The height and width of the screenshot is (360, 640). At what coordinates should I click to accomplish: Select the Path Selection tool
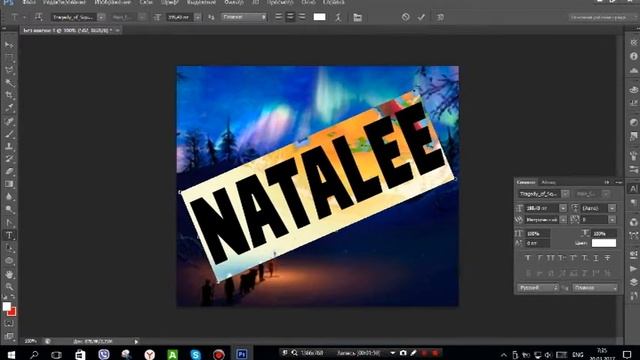(x=9, y=248)
